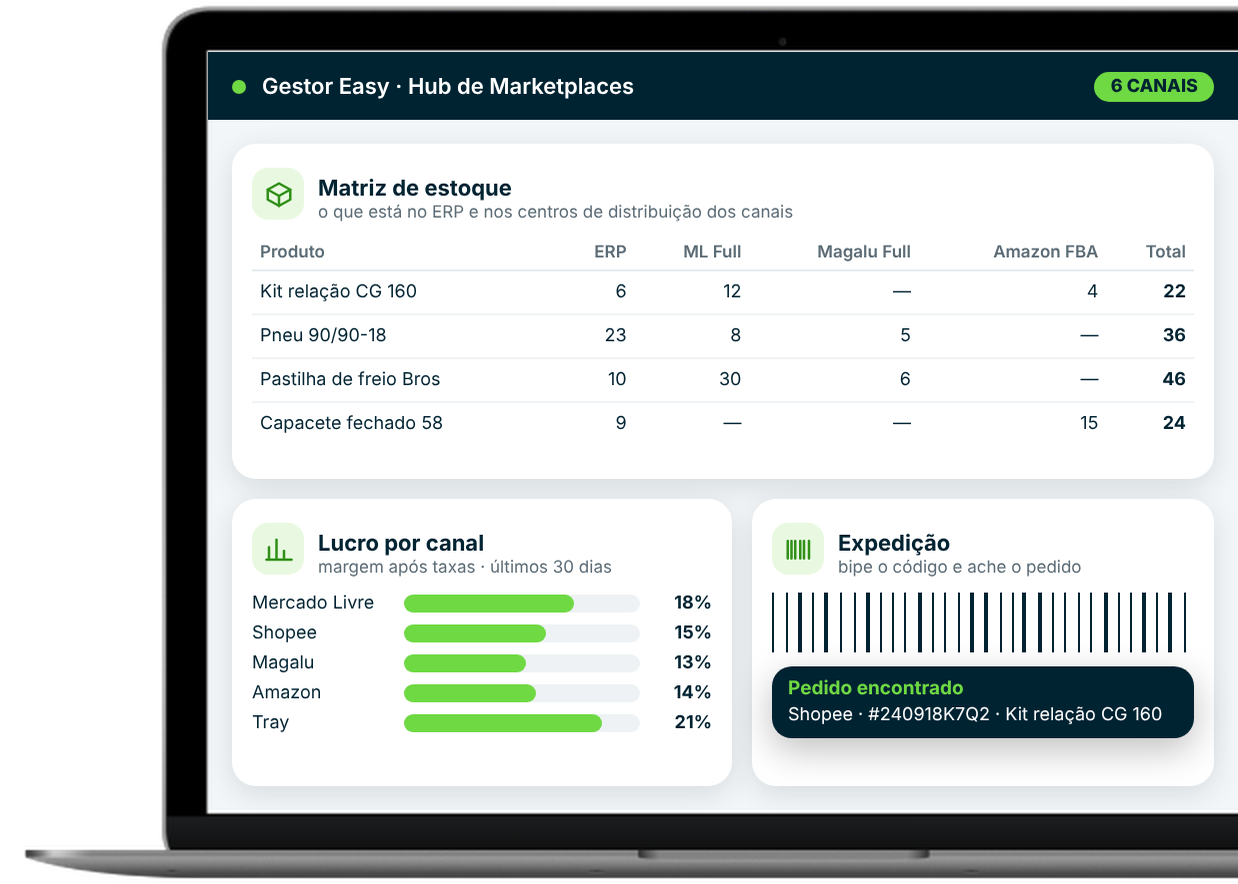
Task: Click the Lucro por canal heading
Action: [x=401, y=544]
